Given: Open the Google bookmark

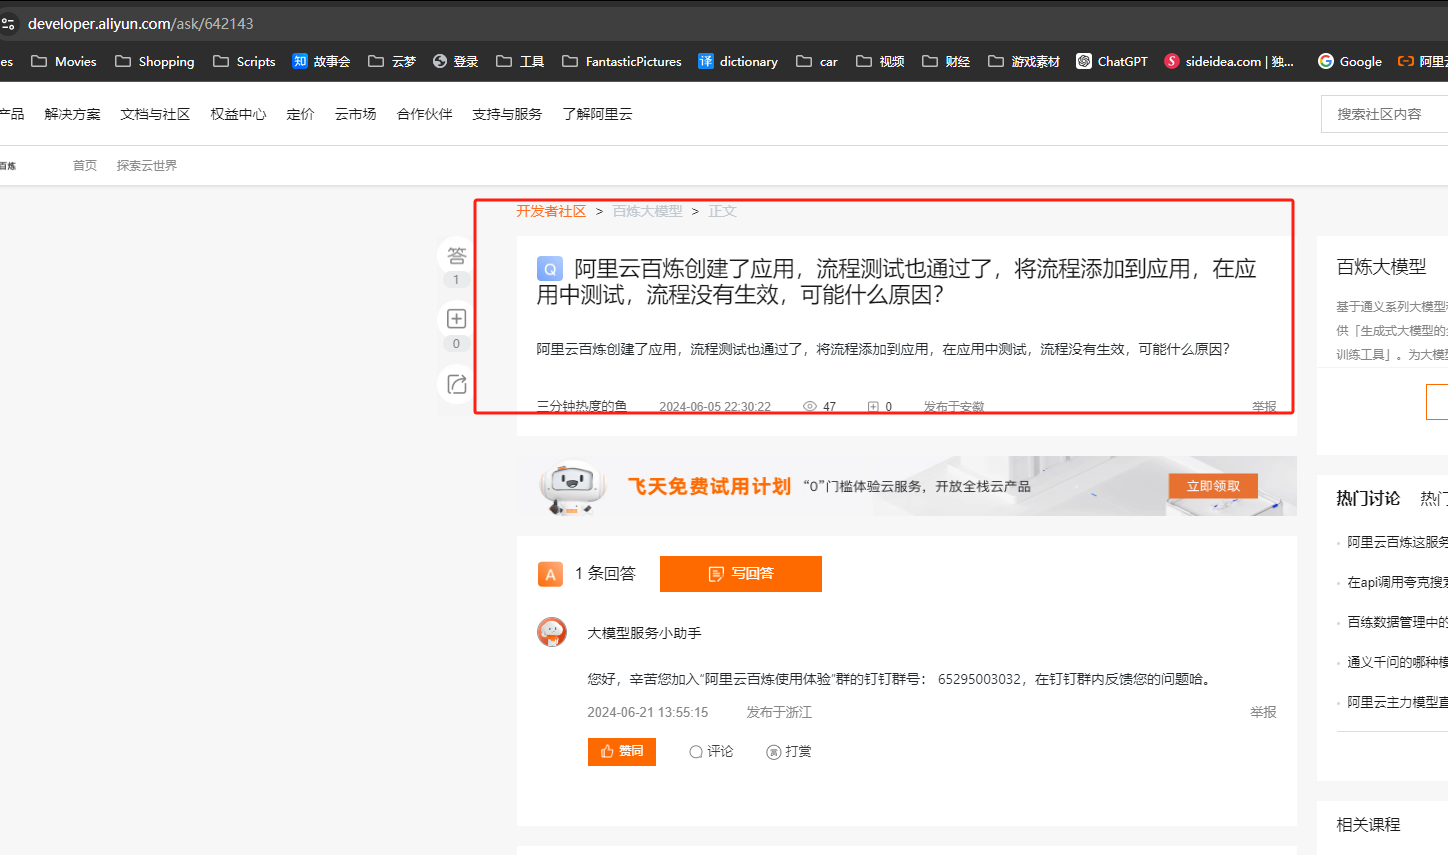Looking at the screenshot, I should coord(1349,61).
